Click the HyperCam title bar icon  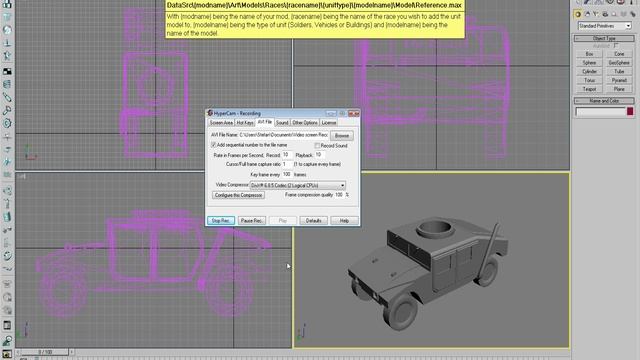[x=210, y=113]
